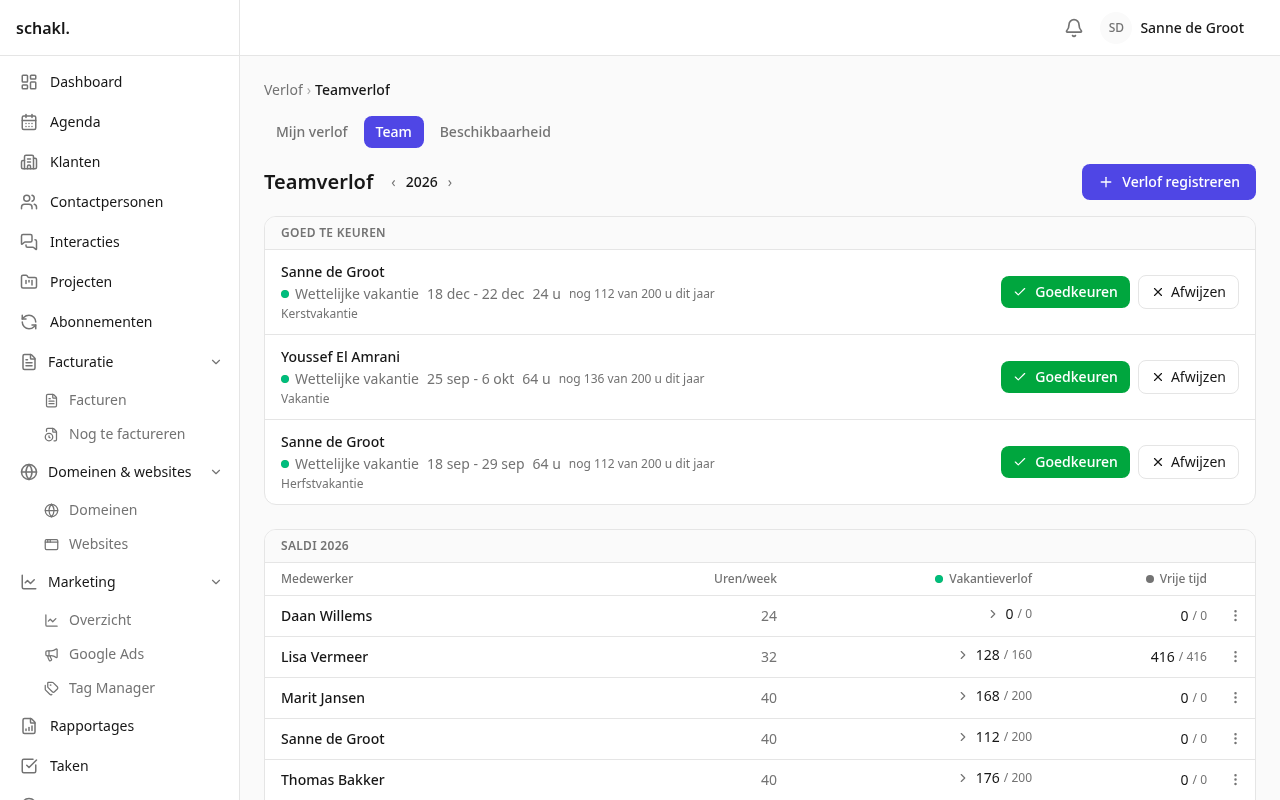
Task: Click the Abonnementen refresh icon
Action: tap(29, 322)
